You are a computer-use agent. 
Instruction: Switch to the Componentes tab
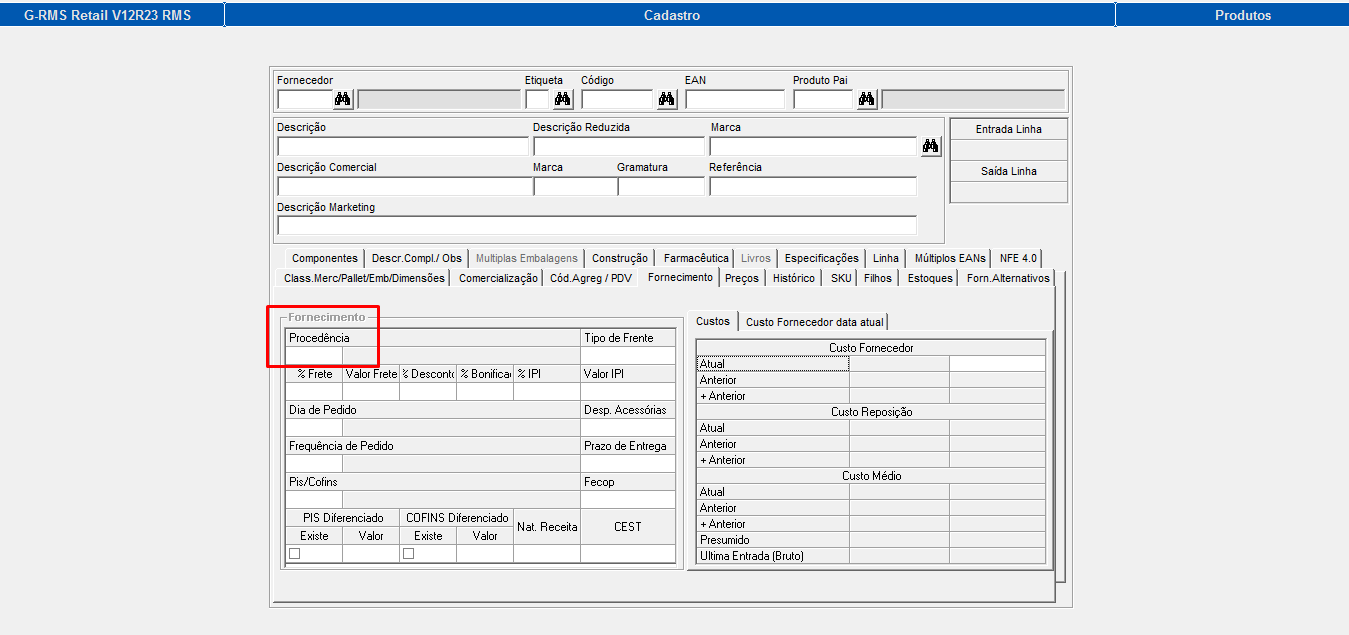click(325, 258)
